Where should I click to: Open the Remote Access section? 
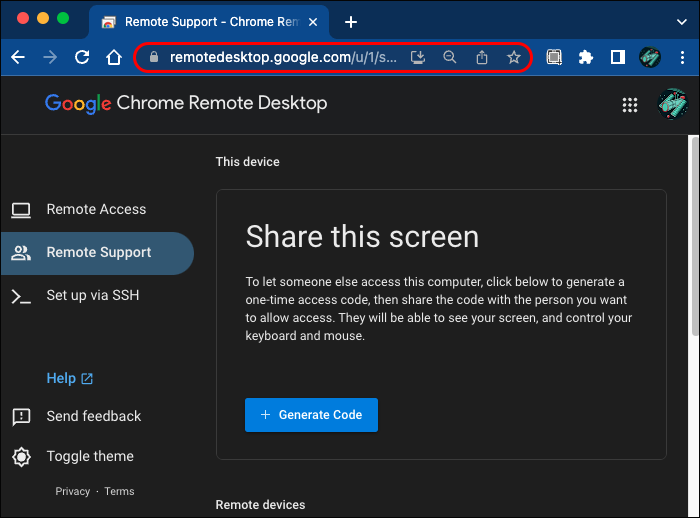click(x=96, y=209)
